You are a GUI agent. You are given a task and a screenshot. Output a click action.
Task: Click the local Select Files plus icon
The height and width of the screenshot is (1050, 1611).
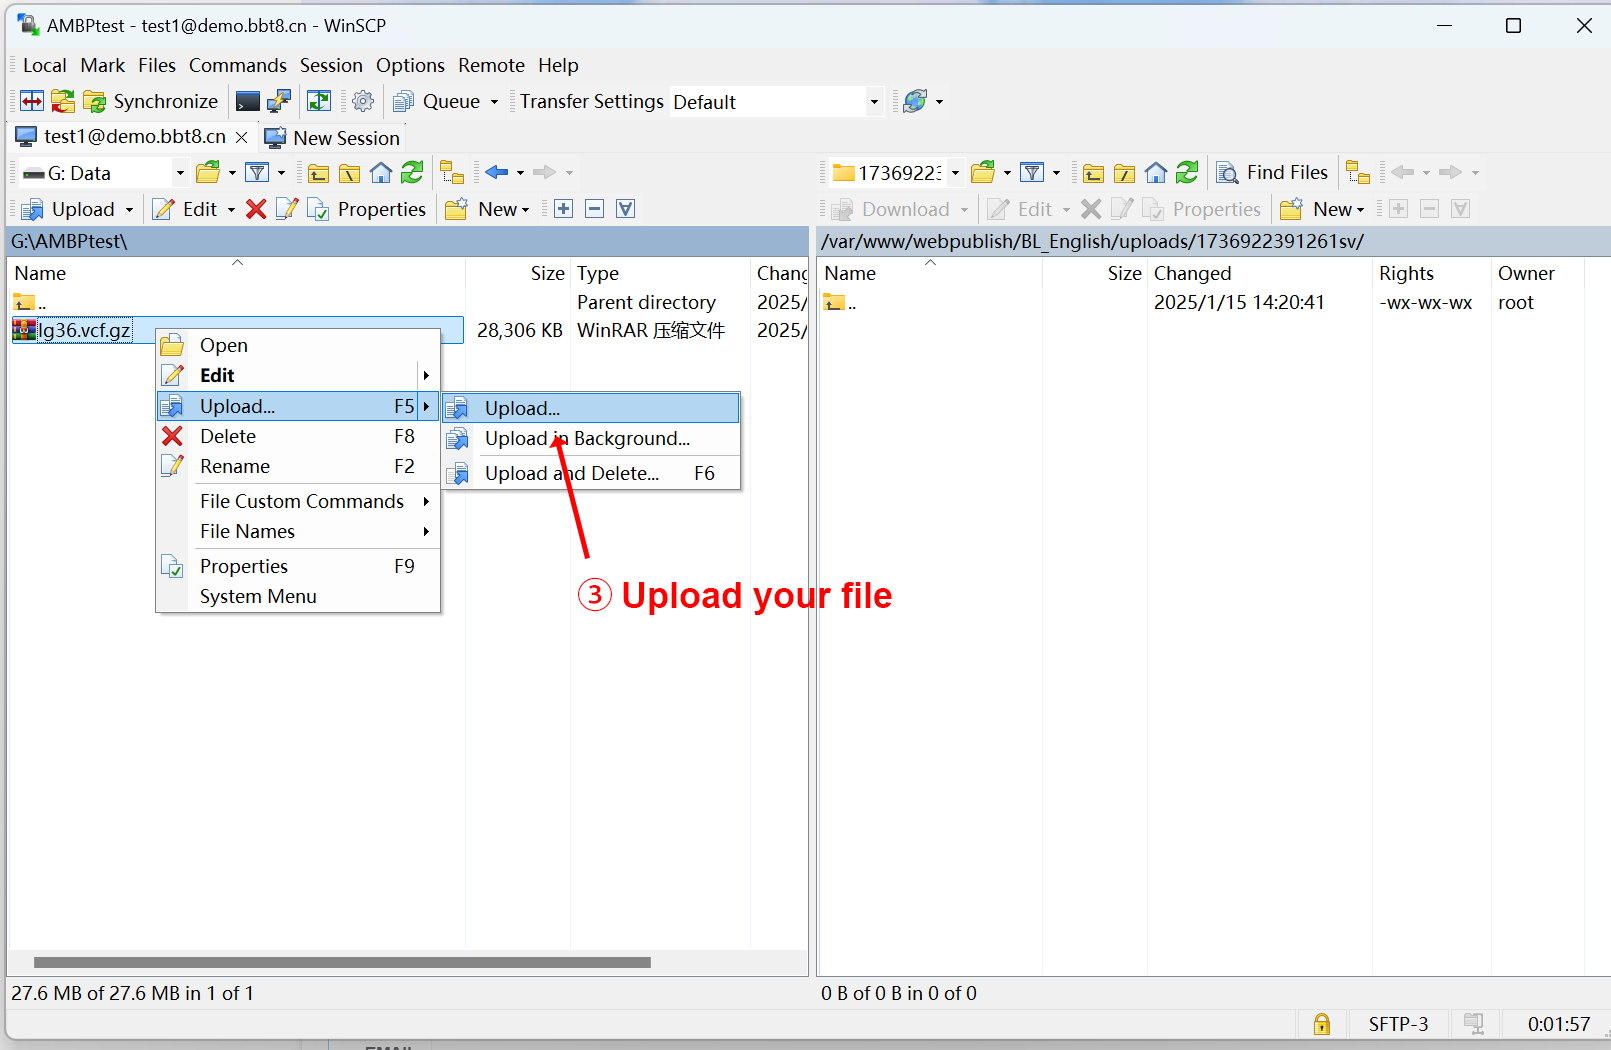(564, 209)
